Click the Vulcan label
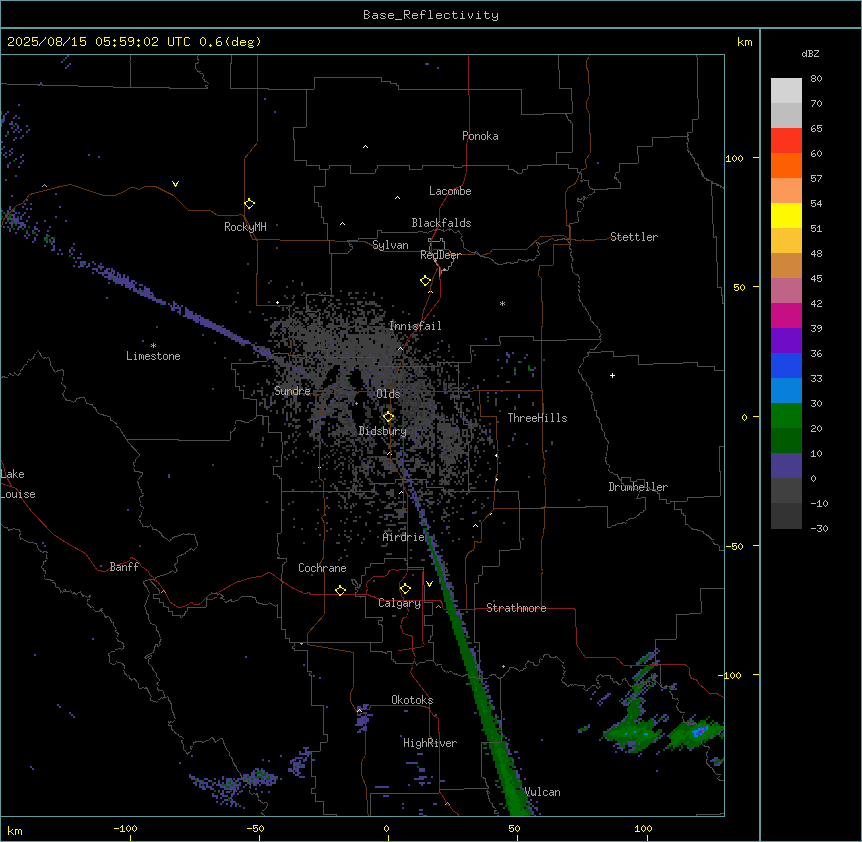The width and height of the screenshot is (862, 842). pos(541,792)
